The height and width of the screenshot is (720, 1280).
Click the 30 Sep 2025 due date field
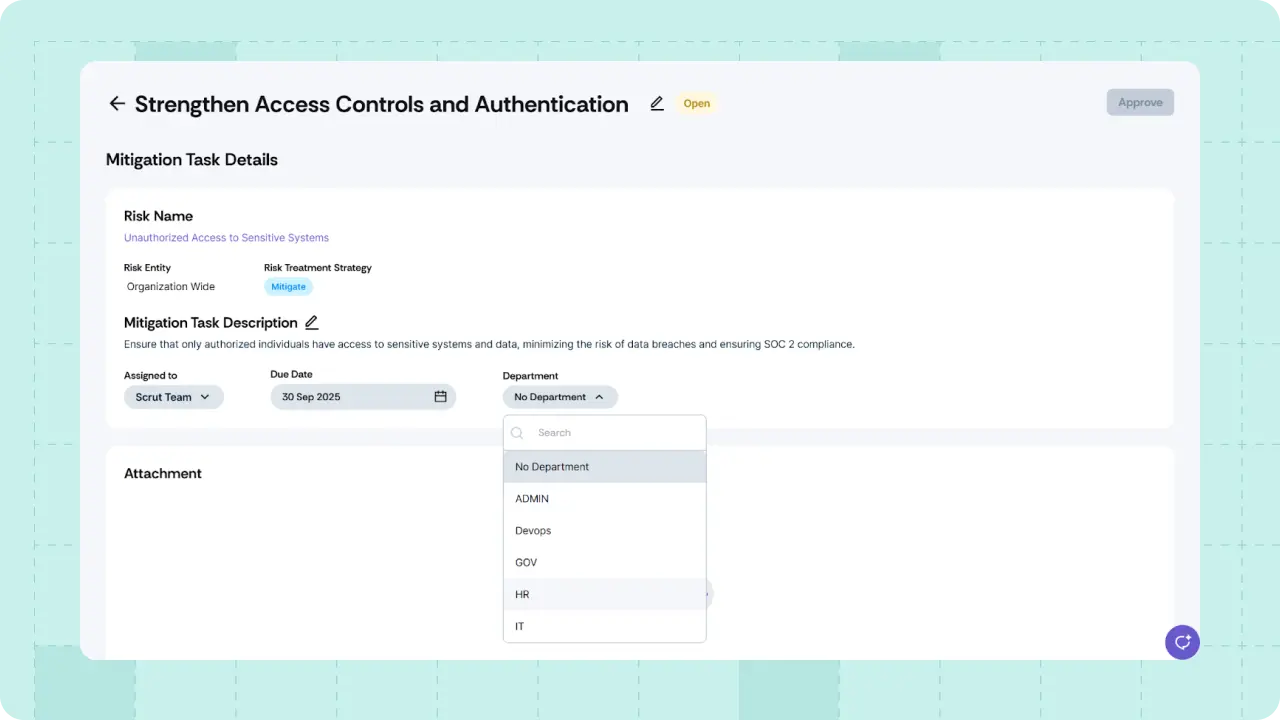coord(340,396)
